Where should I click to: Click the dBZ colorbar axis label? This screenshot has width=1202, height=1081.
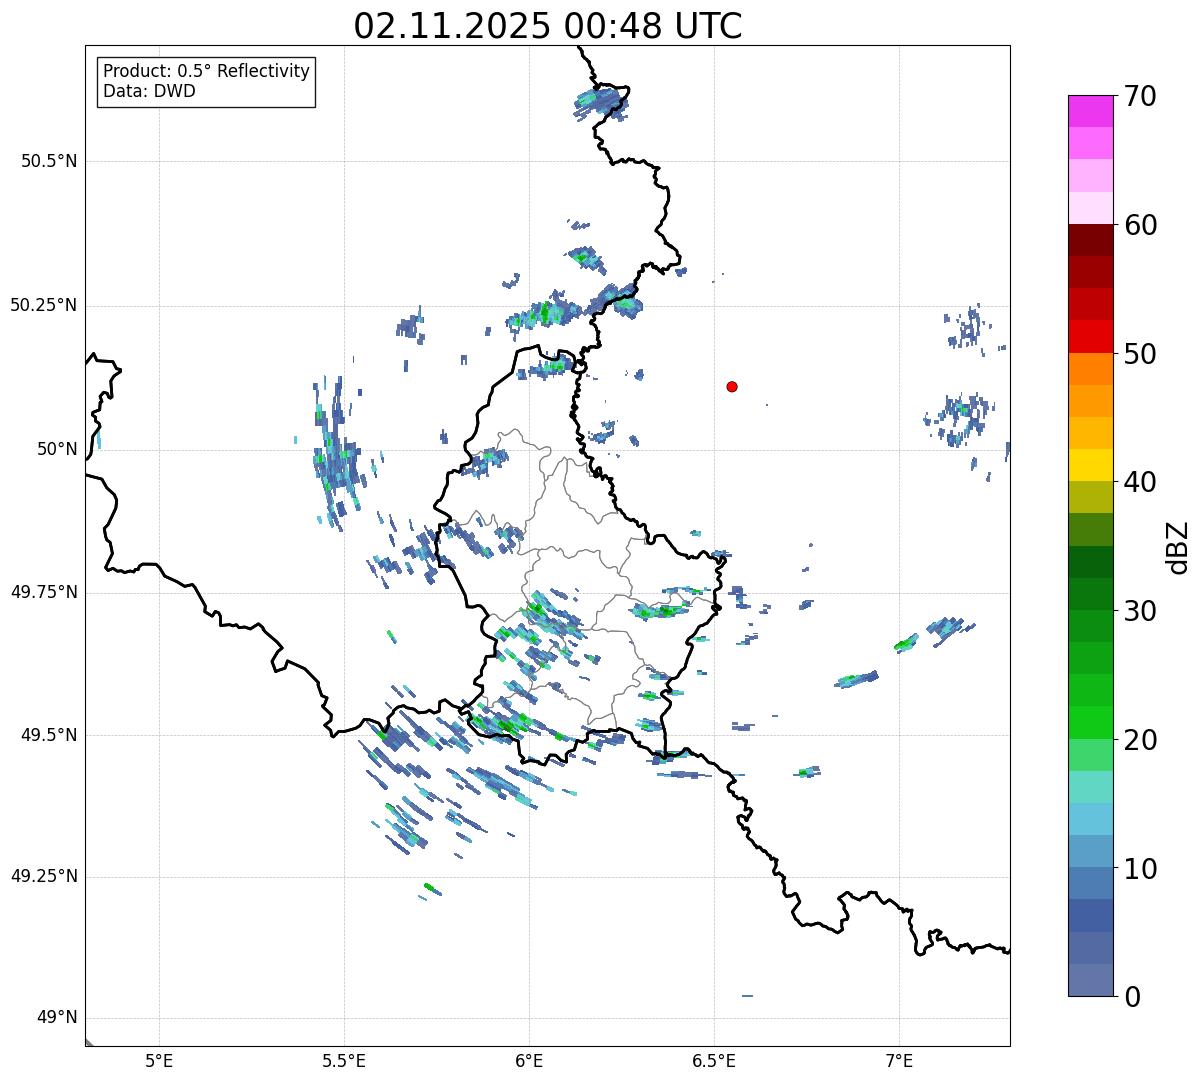(1178, 547)
